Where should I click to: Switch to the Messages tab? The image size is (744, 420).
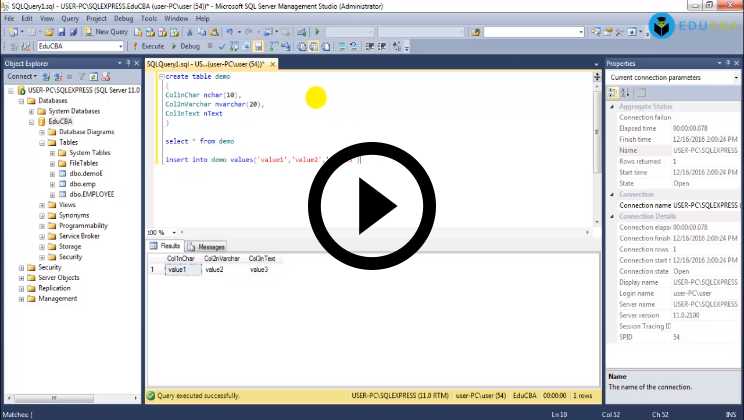click(206, 246)
